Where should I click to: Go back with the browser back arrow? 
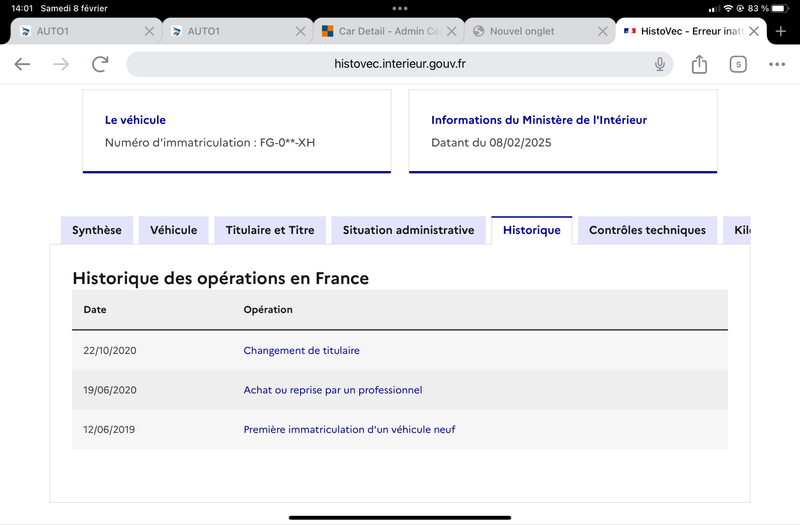click(x=22, y=64)
